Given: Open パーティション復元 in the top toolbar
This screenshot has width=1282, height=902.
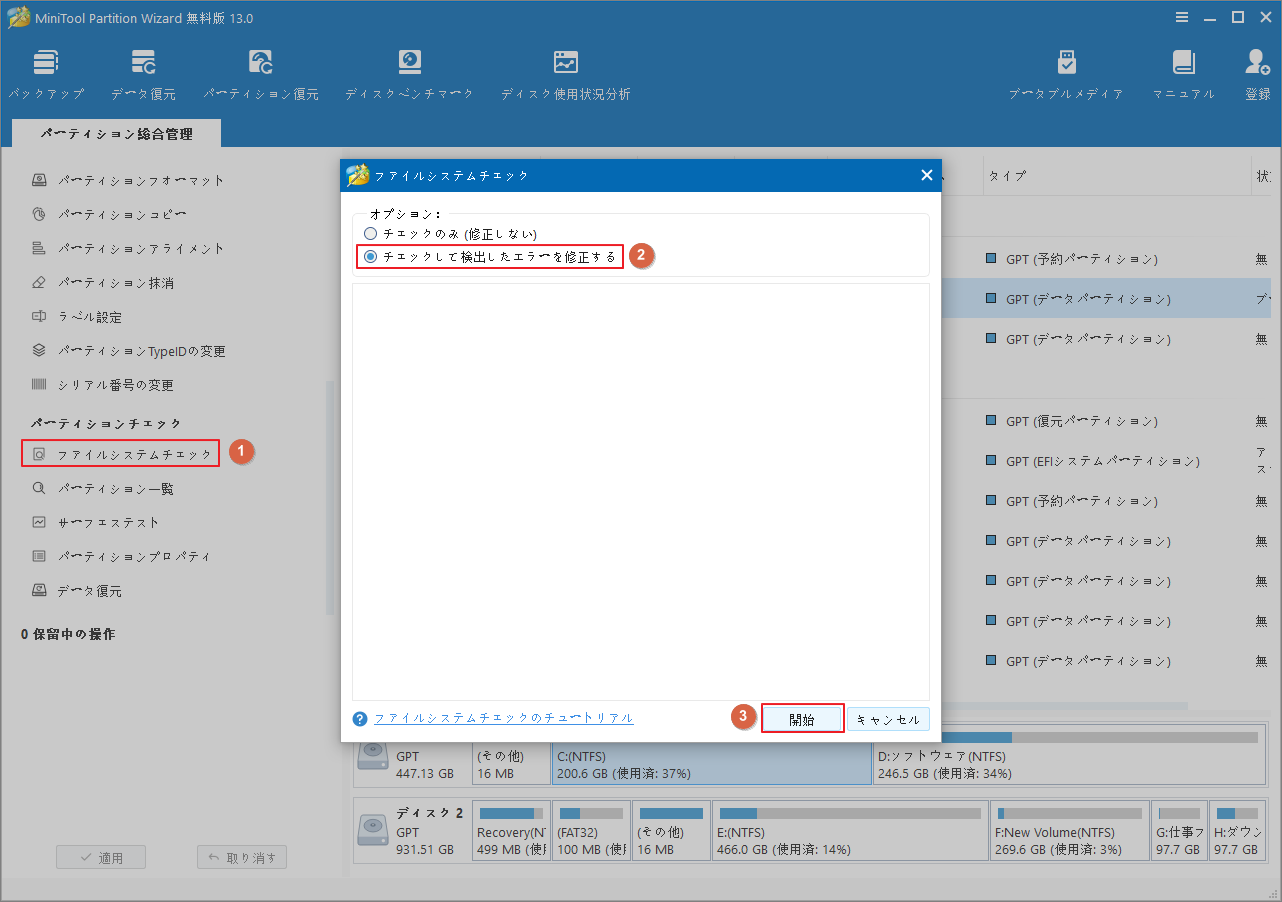Looking at the screenshot, I should click(x=261, y=74).
